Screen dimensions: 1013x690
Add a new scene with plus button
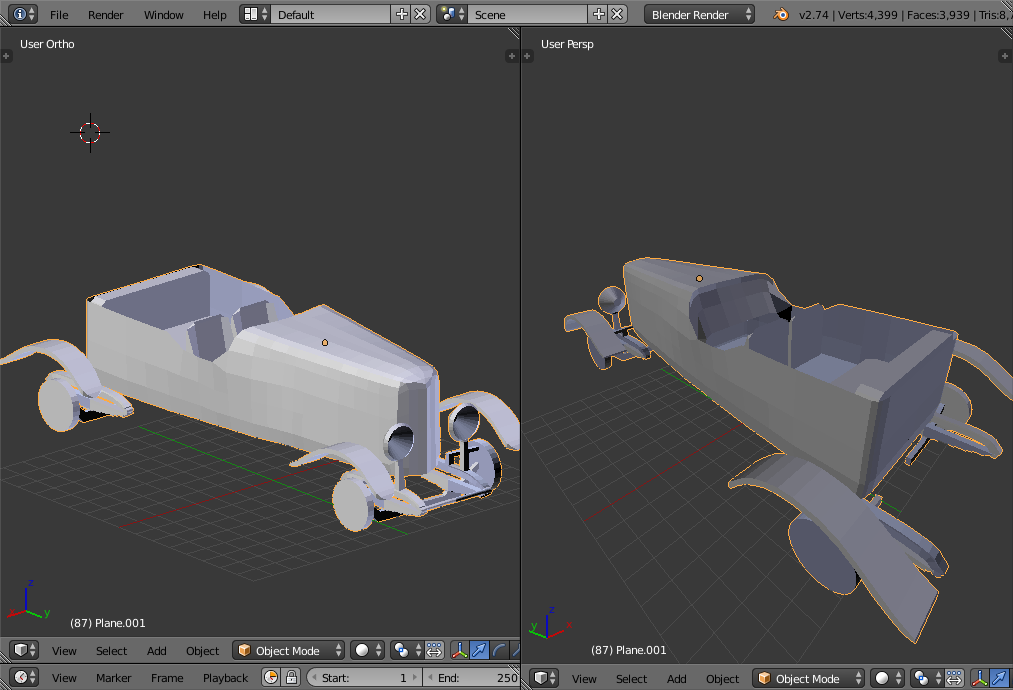click(x=599, y=14)
